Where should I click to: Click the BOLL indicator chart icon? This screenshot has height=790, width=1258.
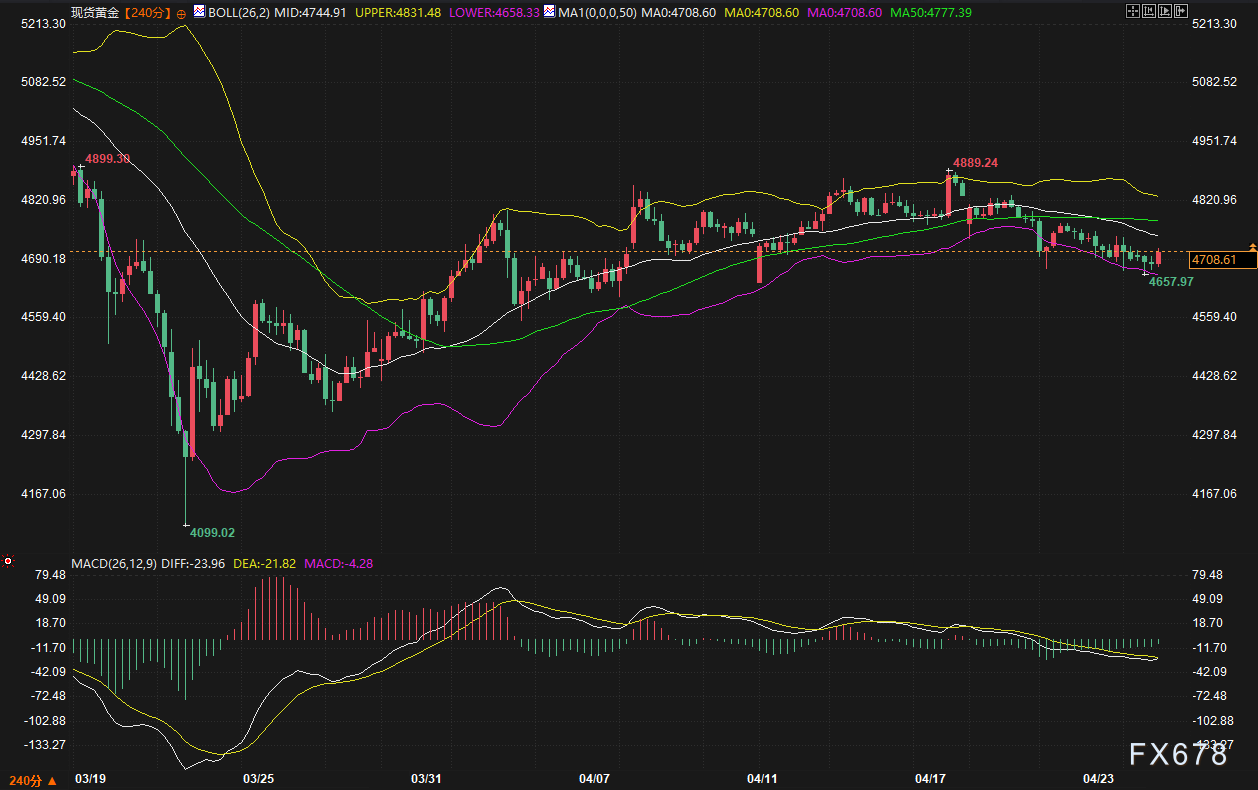point(199,13)
